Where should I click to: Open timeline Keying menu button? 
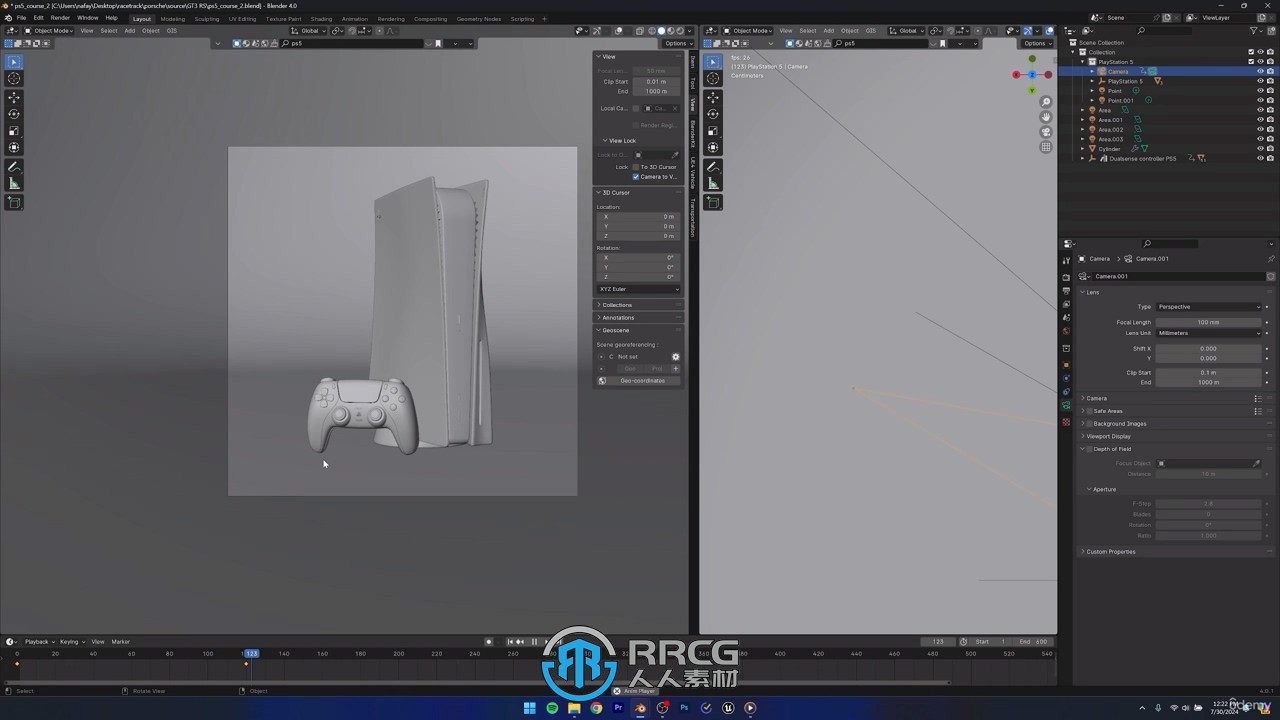click(x=70, y=642)
